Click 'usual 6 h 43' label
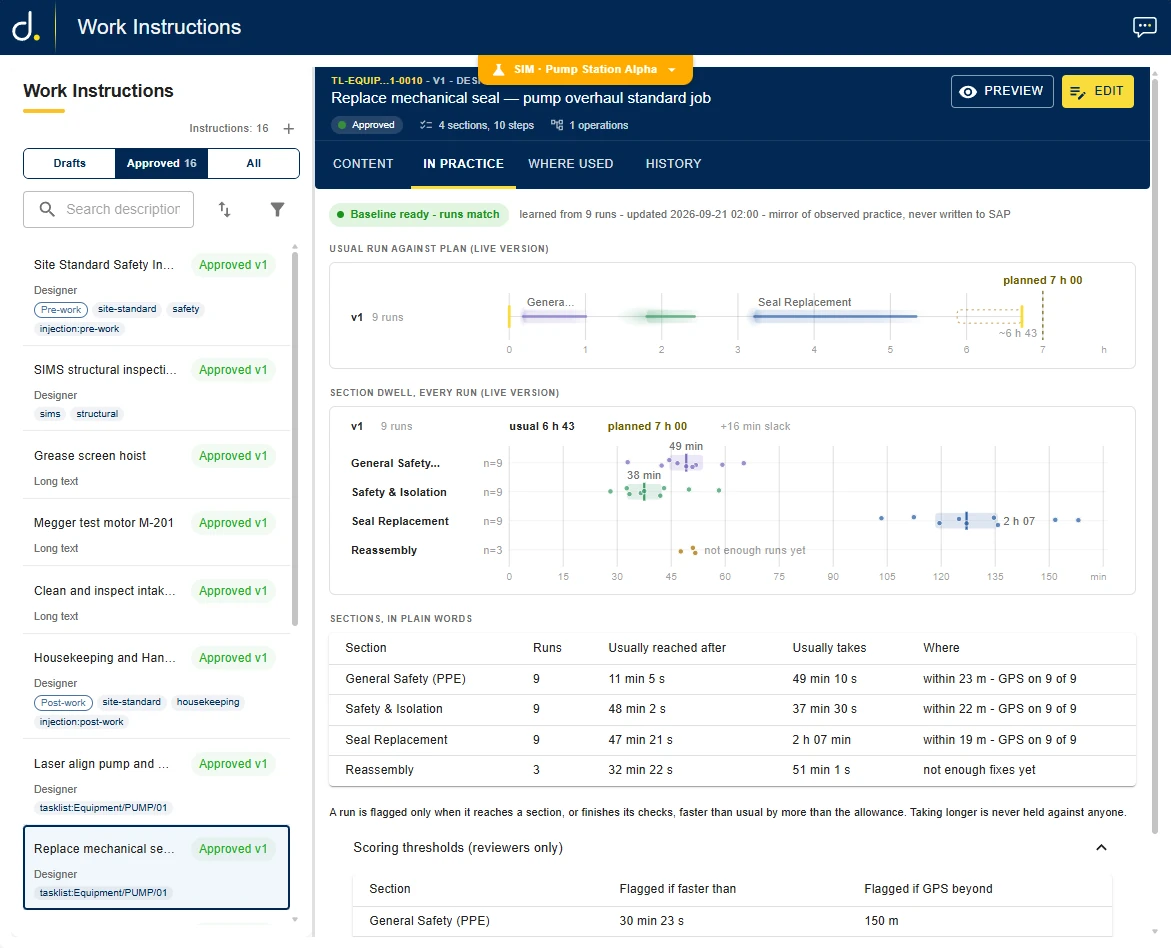Image resolution: width=1171 pixels, height=948 pixels. pos(541,427)
